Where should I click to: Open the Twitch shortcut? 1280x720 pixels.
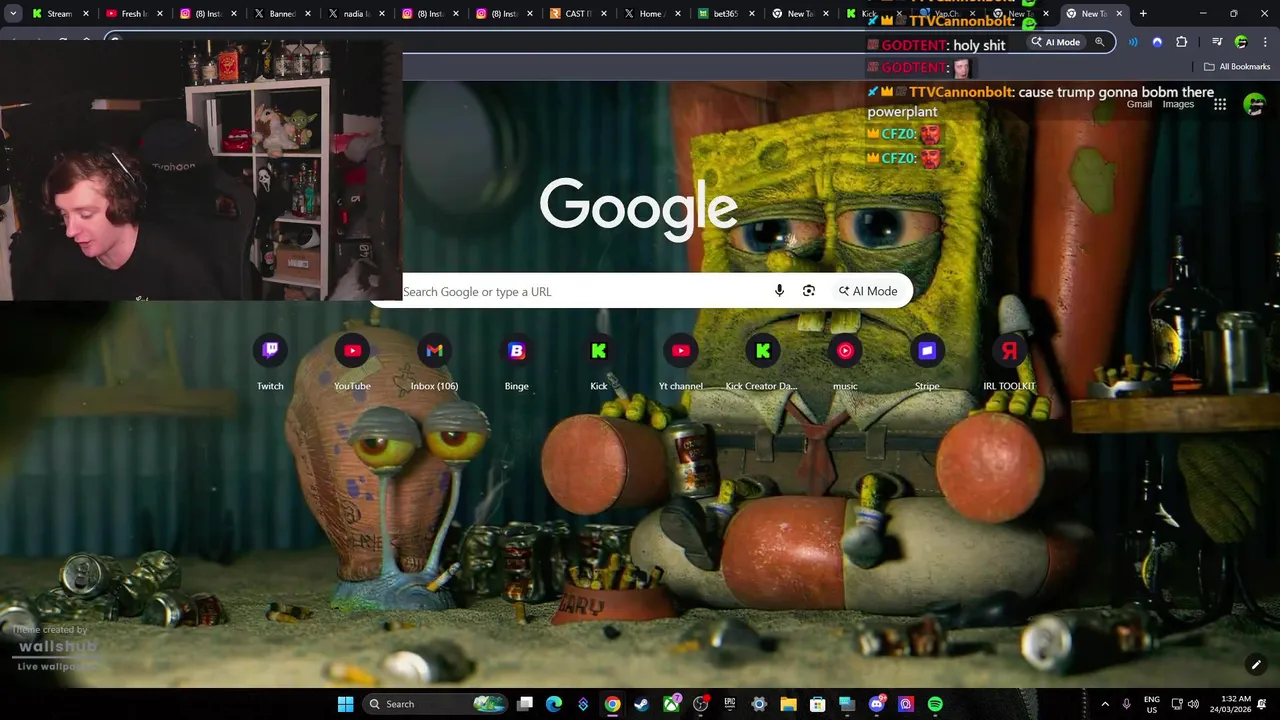pyautogui.click(x=270, y=362)
